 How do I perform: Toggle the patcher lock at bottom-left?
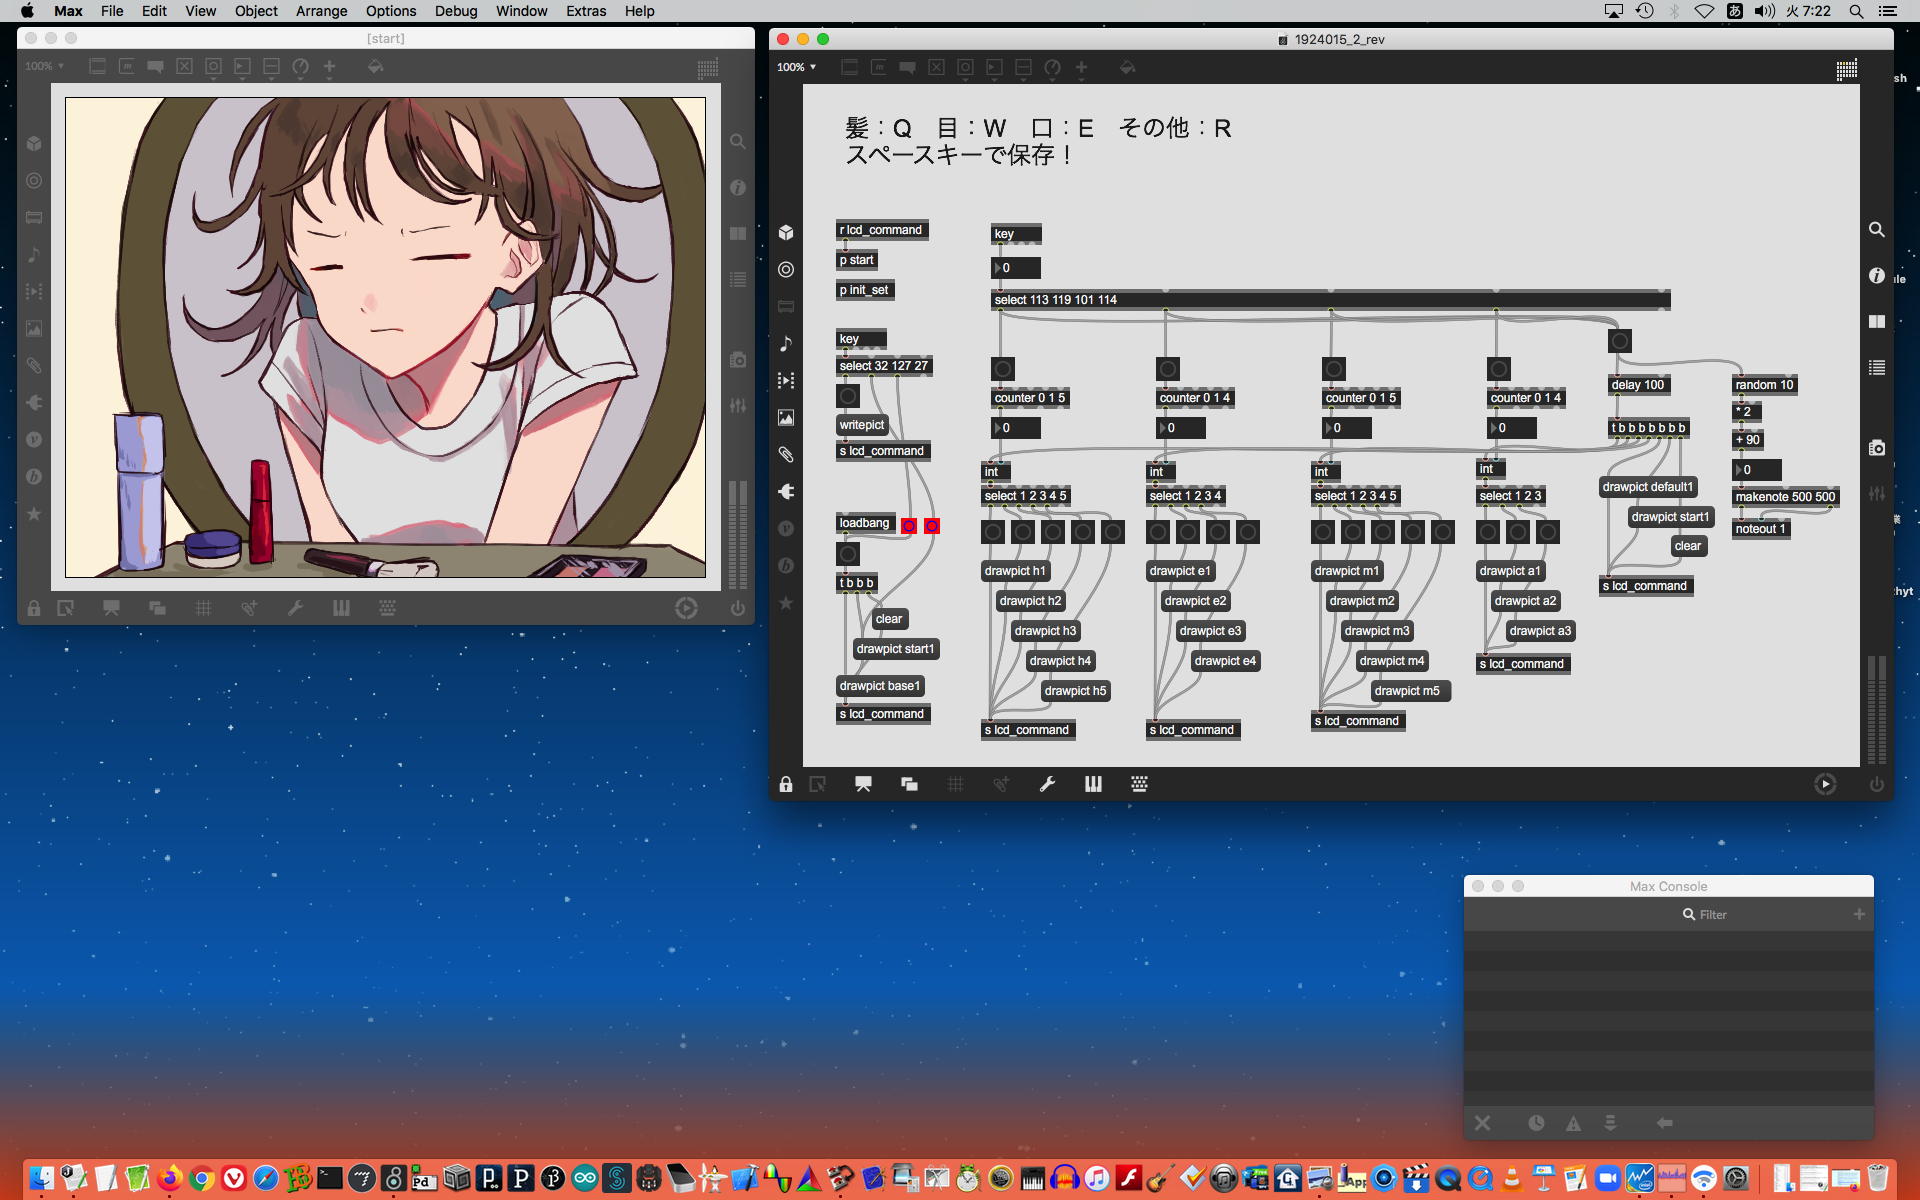(x=786, y=784)
